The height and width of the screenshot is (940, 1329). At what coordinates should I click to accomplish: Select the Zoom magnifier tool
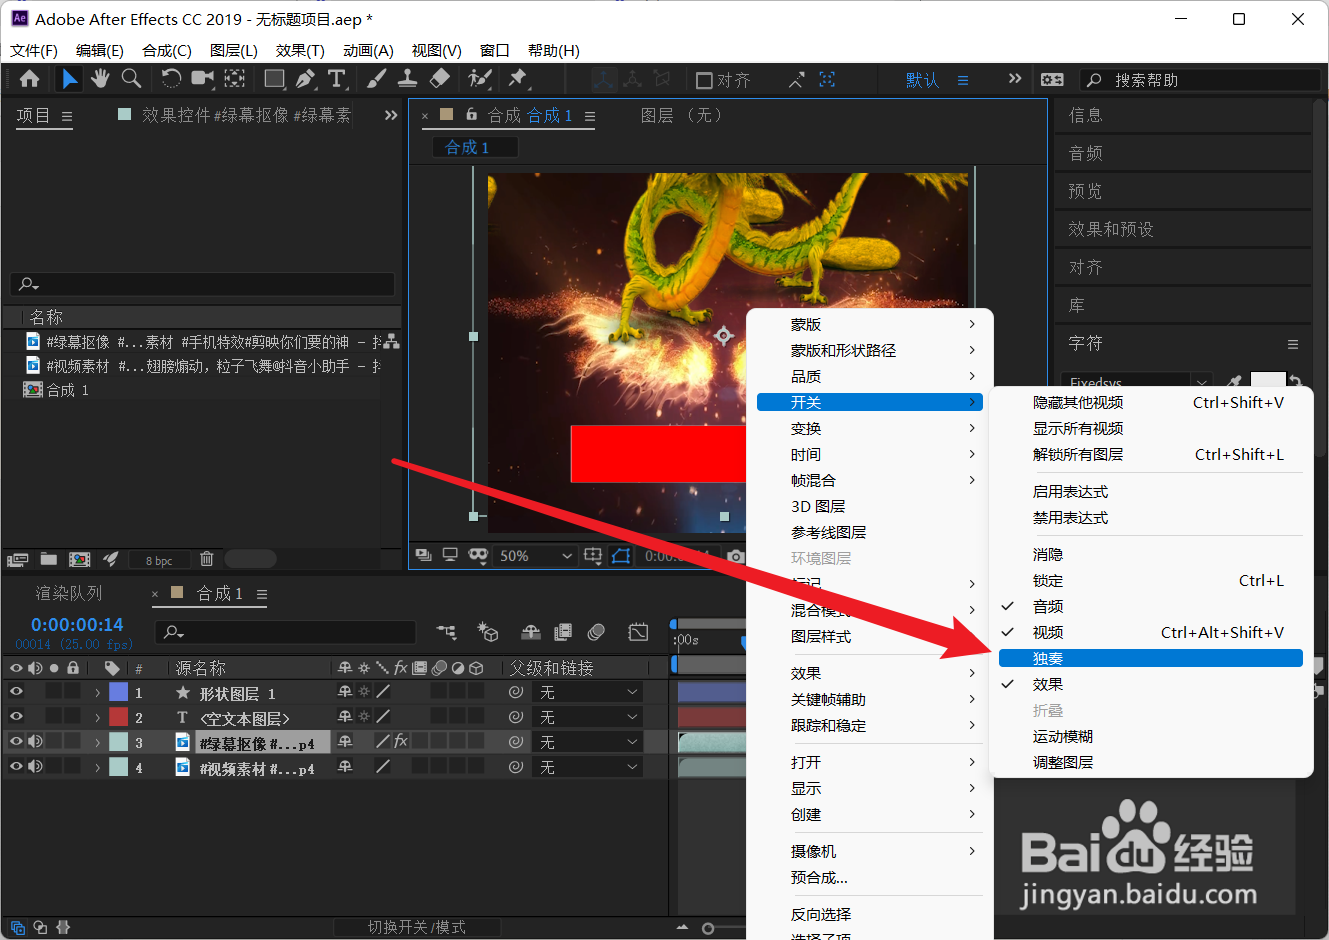(131, 79)
